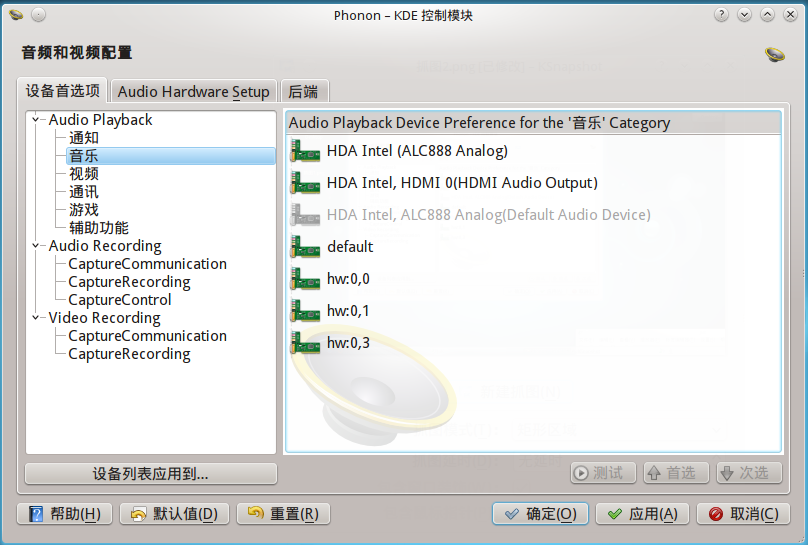The width and height of the screenshot is (808, 545).
Task: Select CaptureCommunication under Video Recording
Action: (147, 336)
